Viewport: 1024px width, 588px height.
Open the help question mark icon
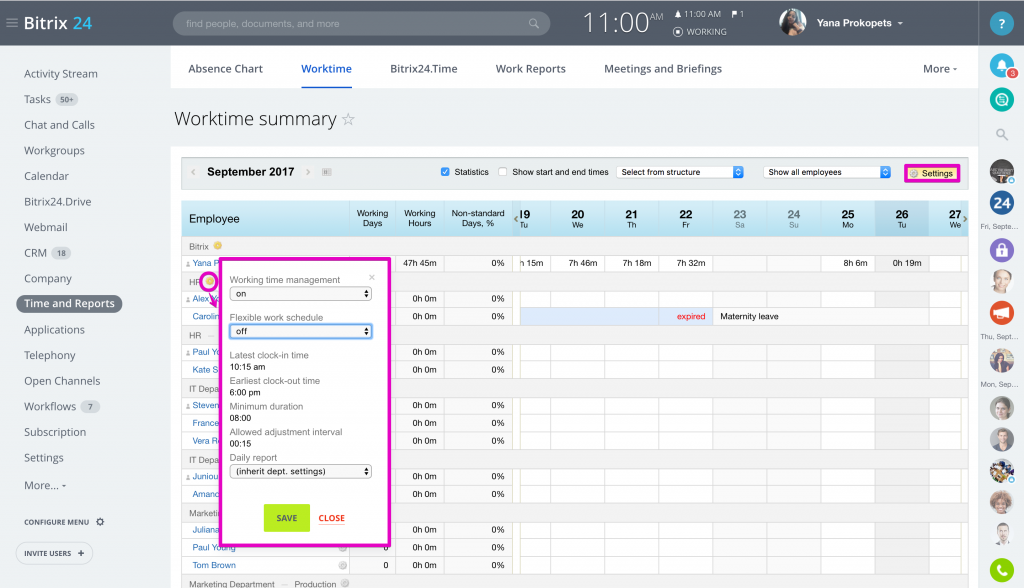[x=1001, y=24]
